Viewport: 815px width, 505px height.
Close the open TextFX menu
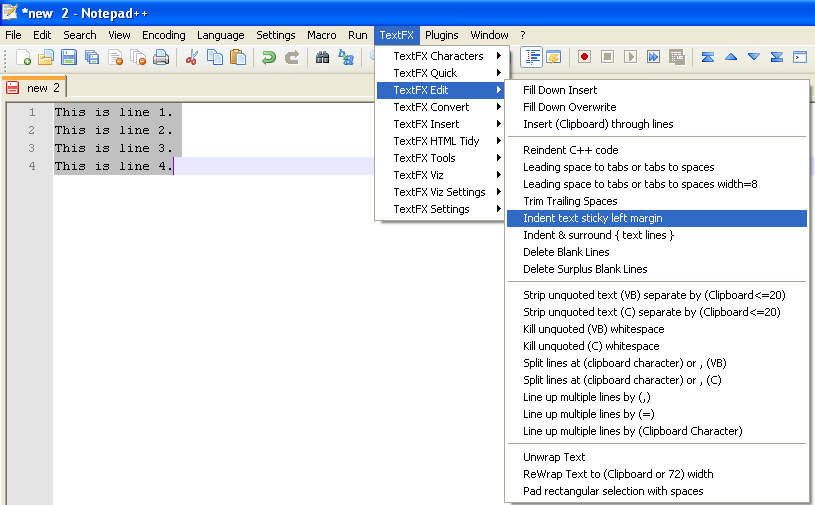[x=397, y=35]
